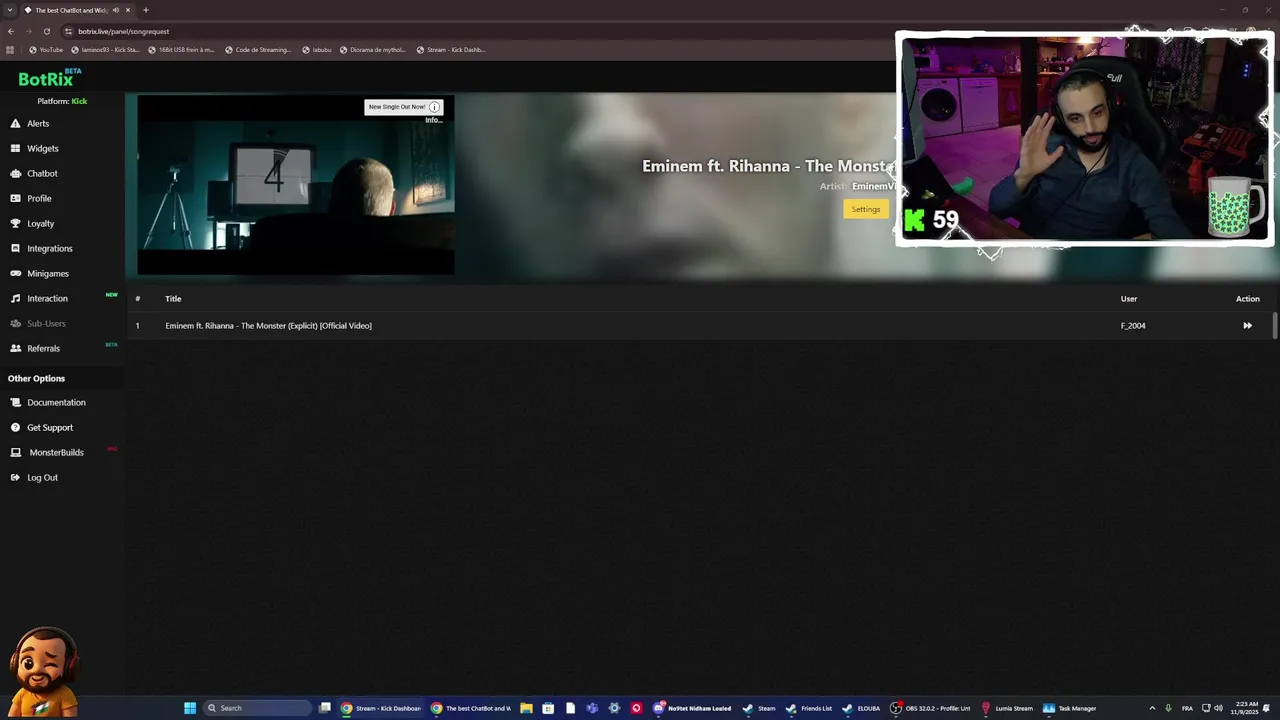Image resolution: width=1280 pixels, height=720 pixels.
Task: Click the Action column header
Action: coord(1247,299)
